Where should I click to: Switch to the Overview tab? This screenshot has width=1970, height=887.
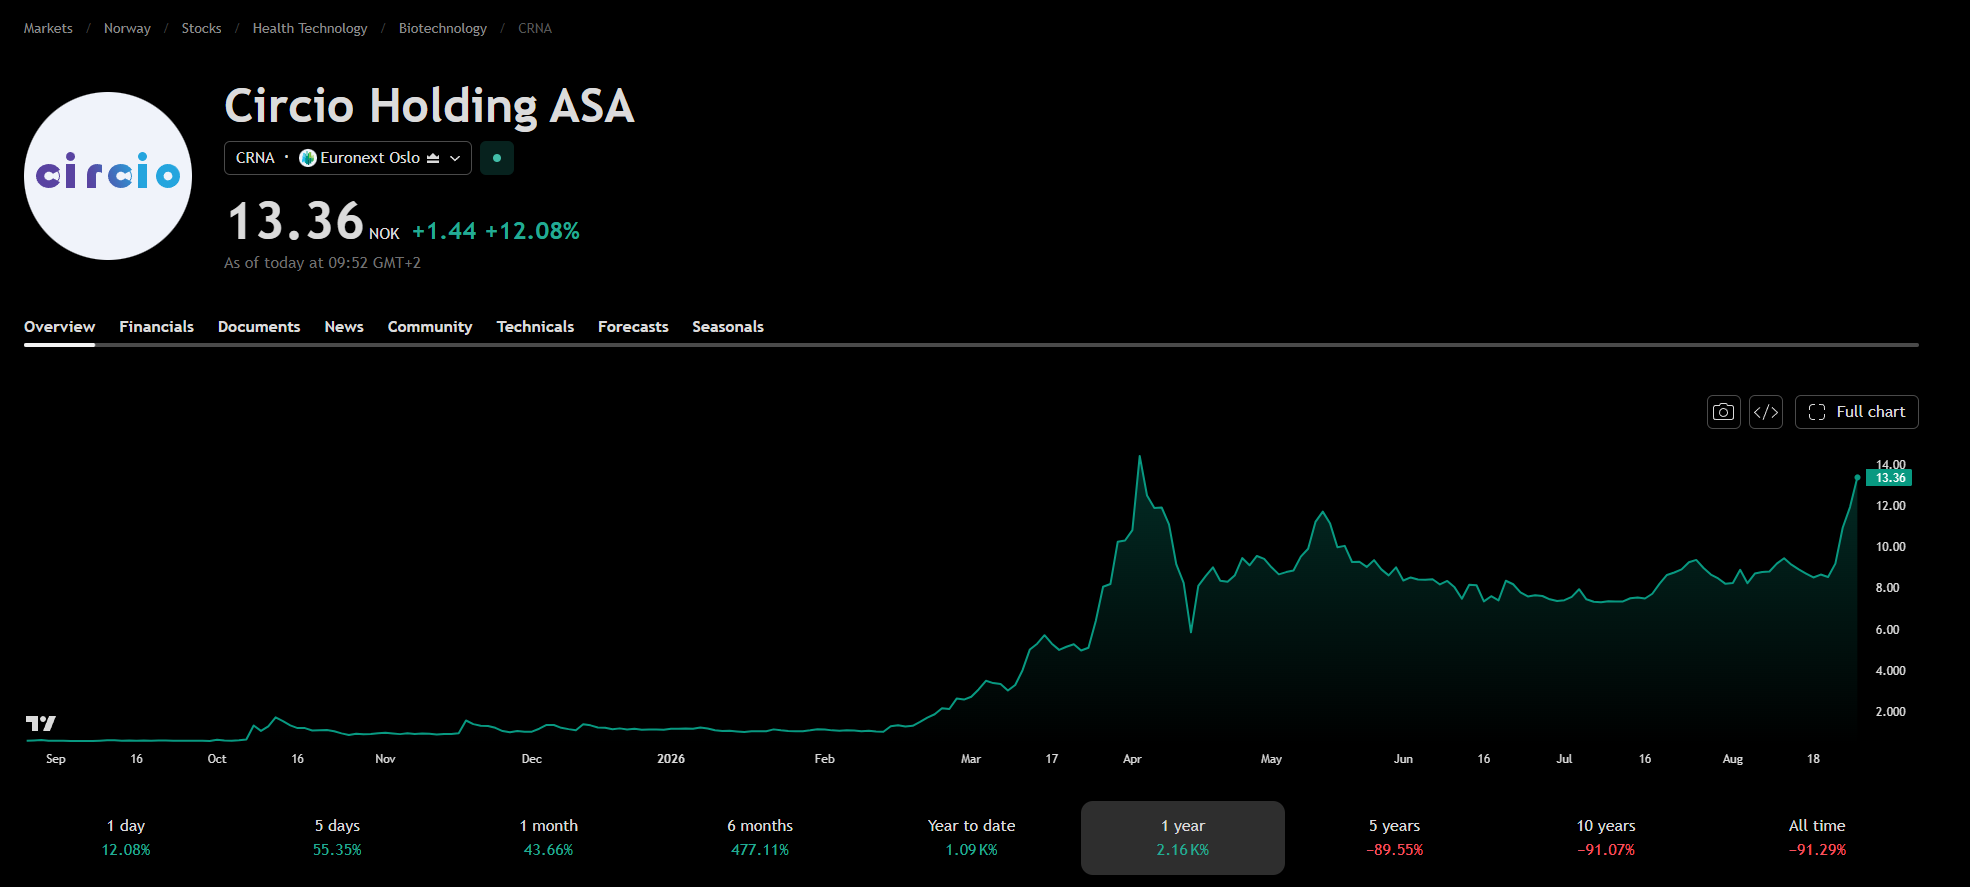(x=59, y=327)
